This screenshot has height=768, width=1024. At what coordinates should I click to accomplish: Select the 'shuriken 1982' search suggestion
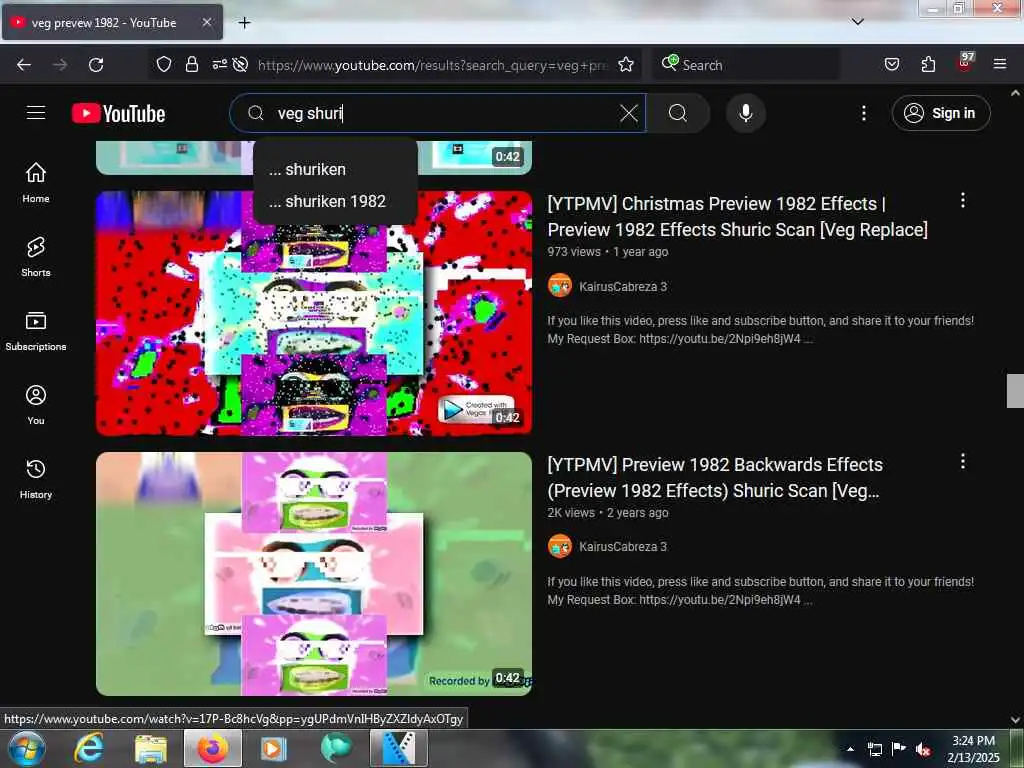(335, 201)
